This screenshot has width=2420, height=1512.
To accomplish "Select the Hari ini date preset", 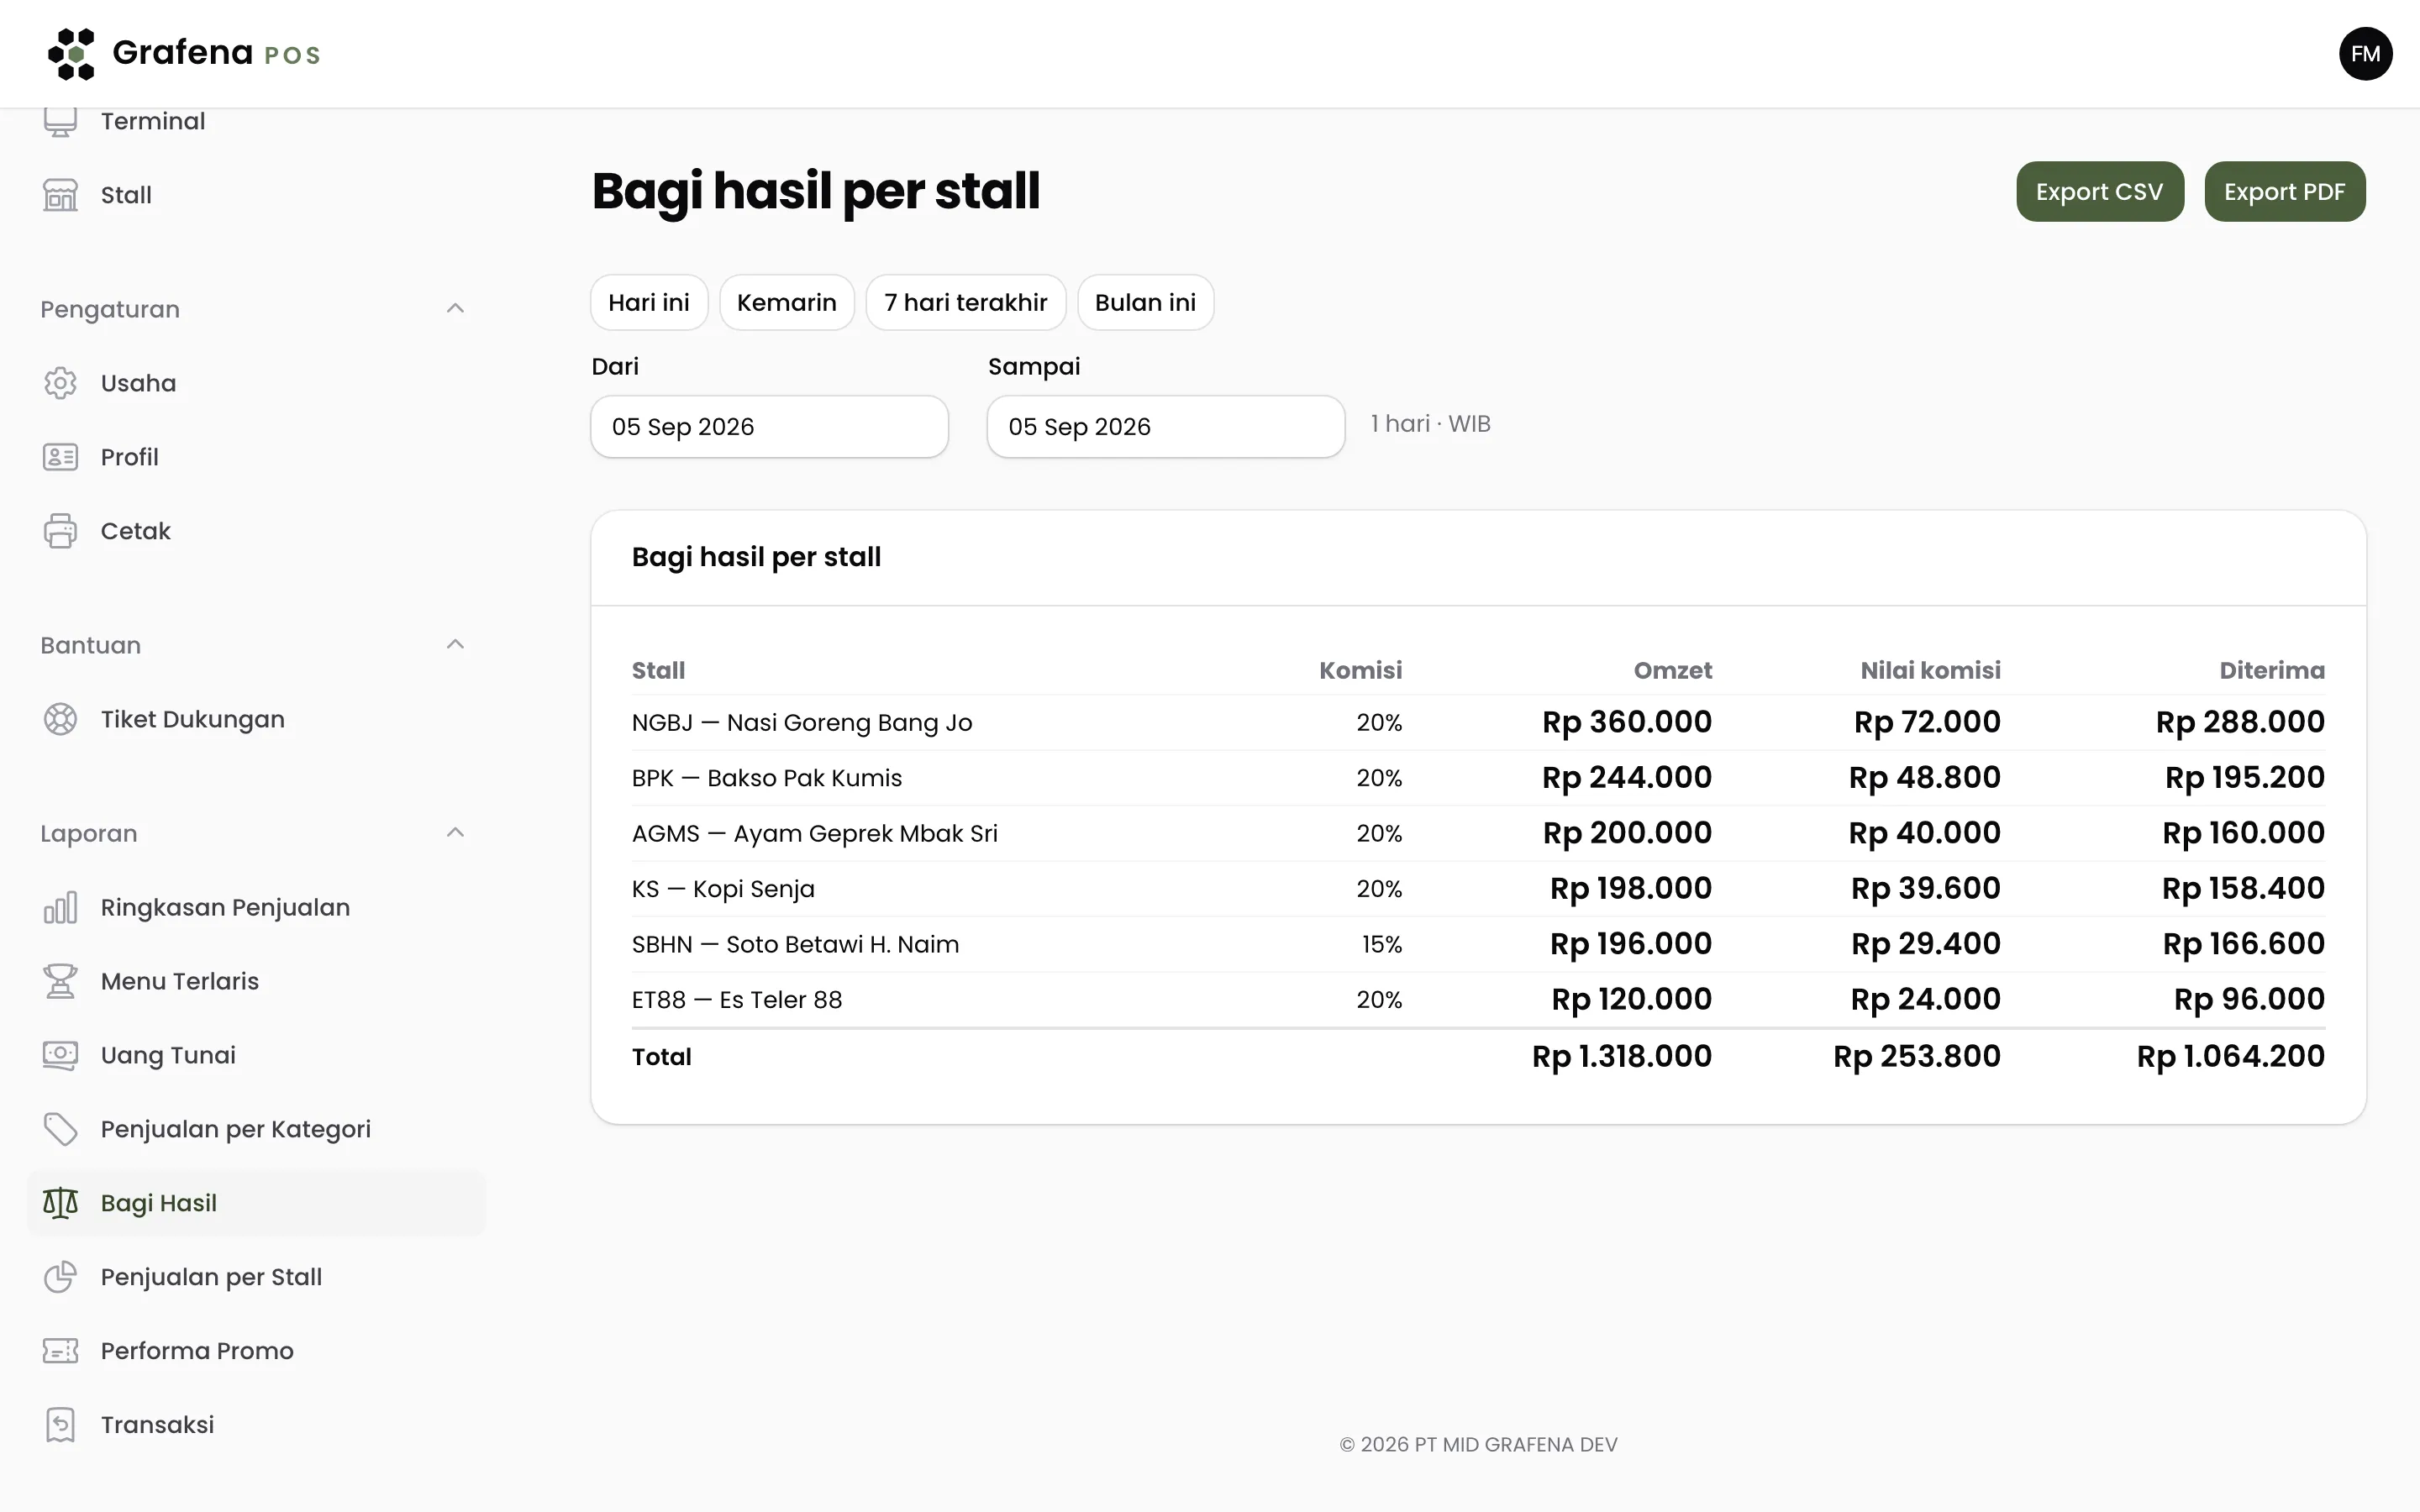I will [649, 302].
